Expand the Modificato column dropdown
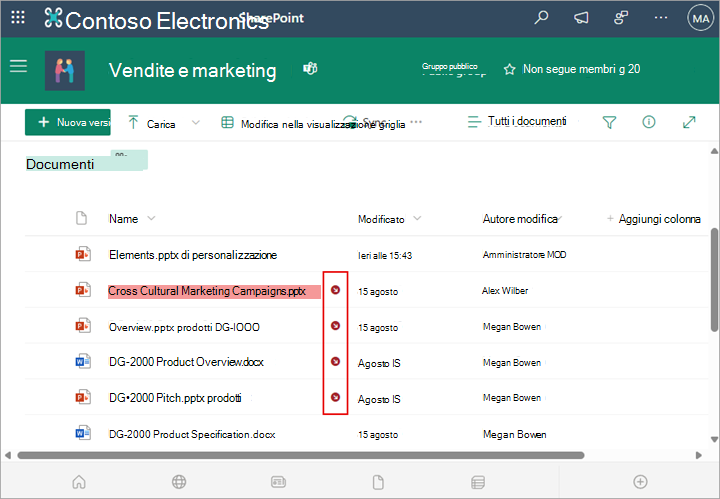Screen dimensions: 720x499 (x=417, y=218)
